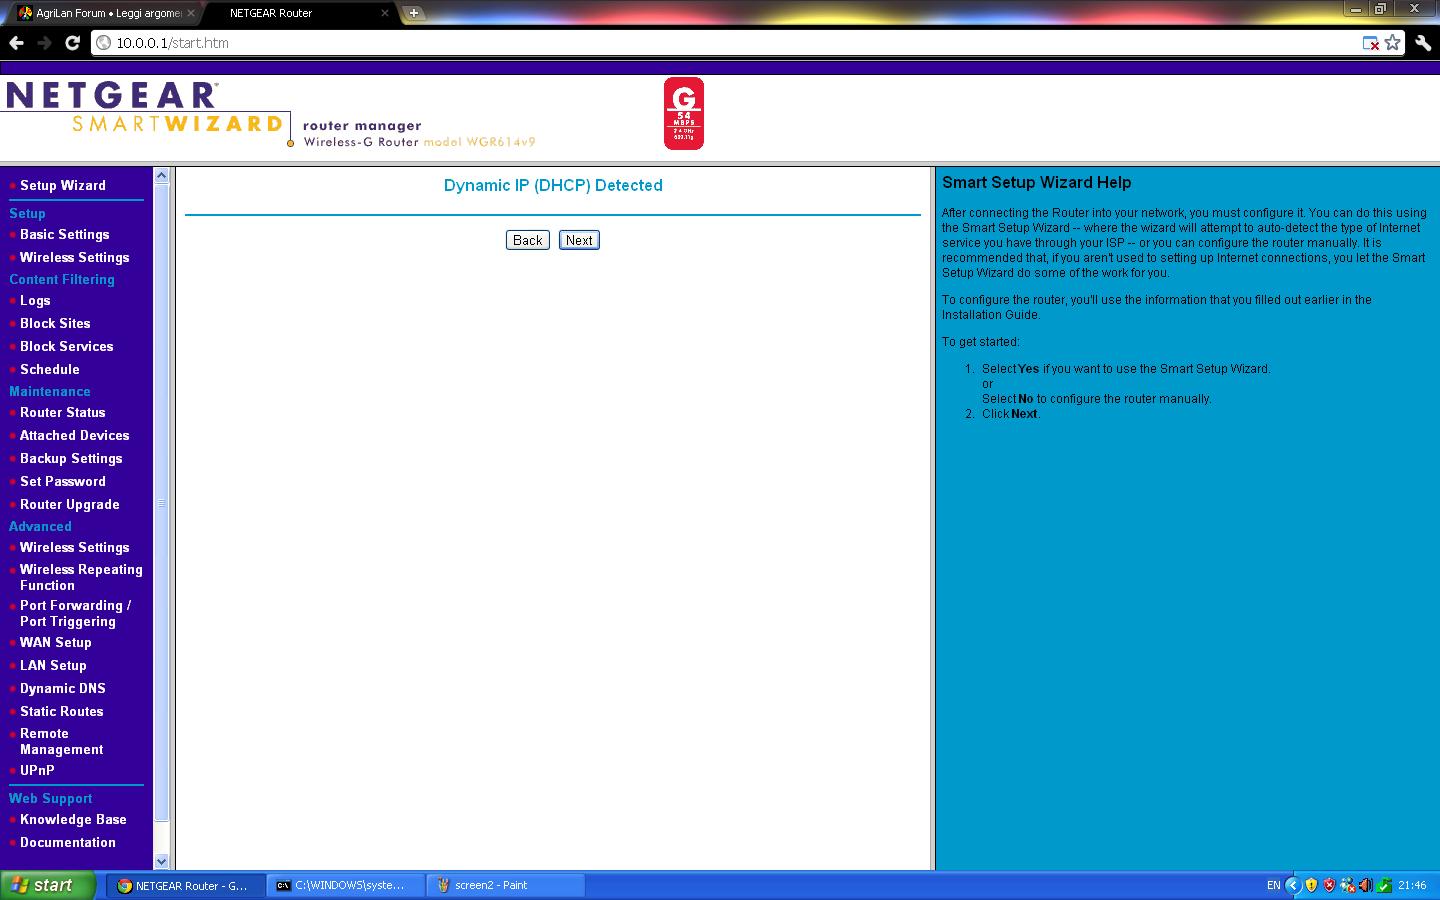Open the Remote Management page
1440x900 pixels.
point(61,741)
